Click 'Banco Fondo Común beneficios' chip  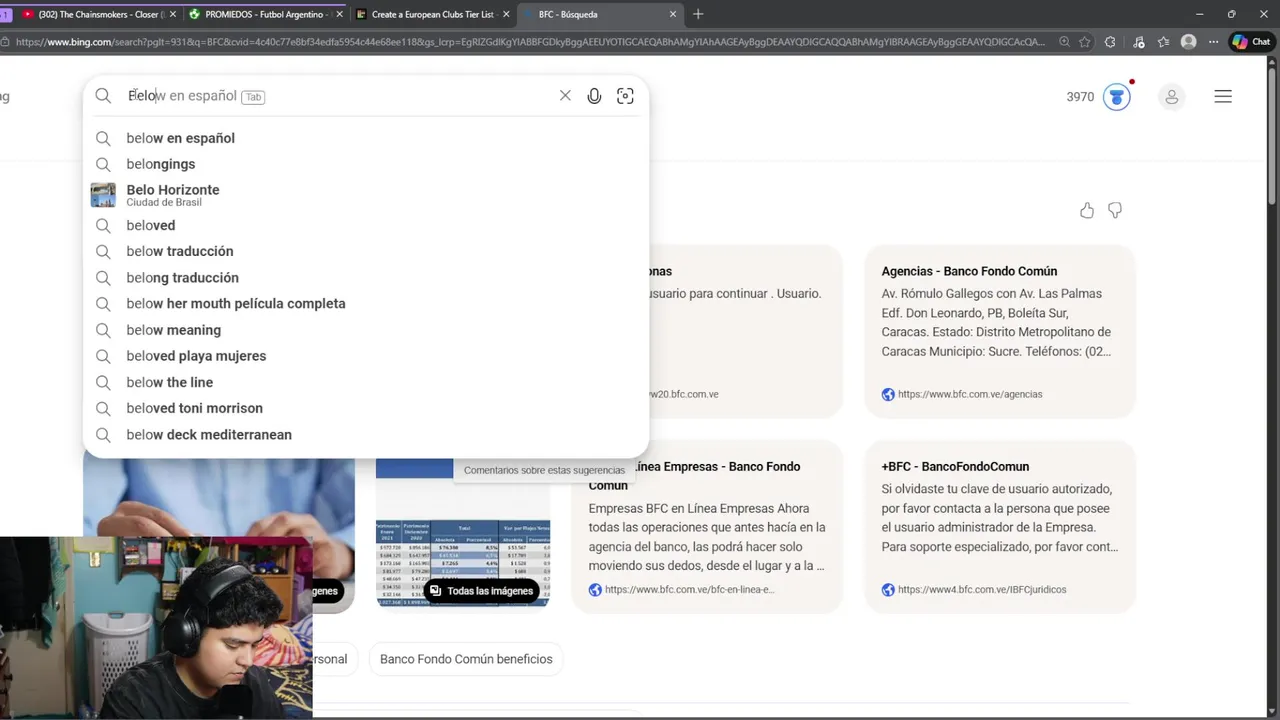click(466, 659)
